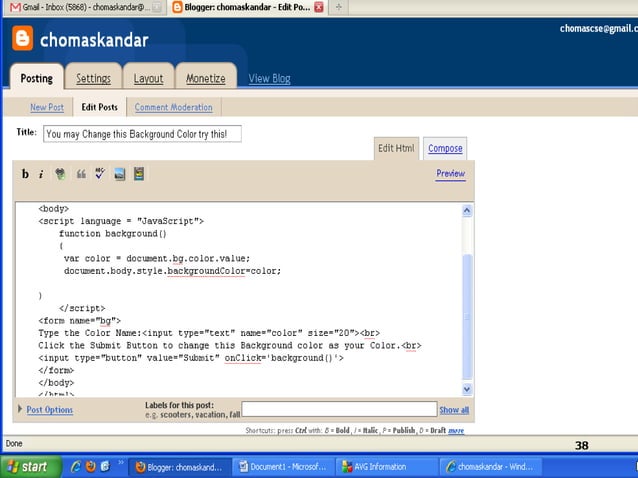The height and width of the screenshot is (478, 638).
Task: Click the Labels for this post field
Action: pos(339,409)
